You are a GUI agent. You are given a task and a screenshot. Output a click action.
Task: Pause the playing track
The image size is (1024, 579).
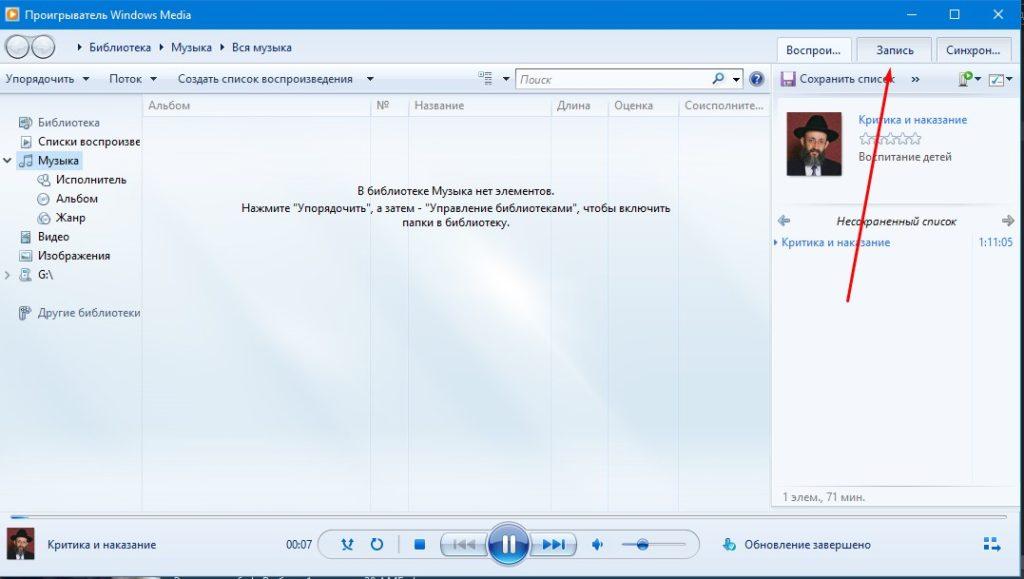[508, 544]
